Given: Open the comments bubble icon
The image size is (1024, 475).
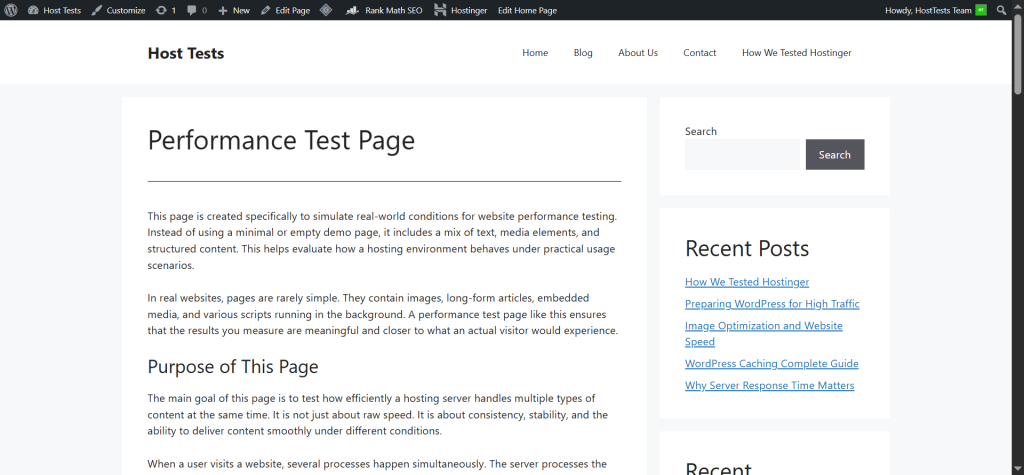Looking at the screenshot, I should click(192, 10).
